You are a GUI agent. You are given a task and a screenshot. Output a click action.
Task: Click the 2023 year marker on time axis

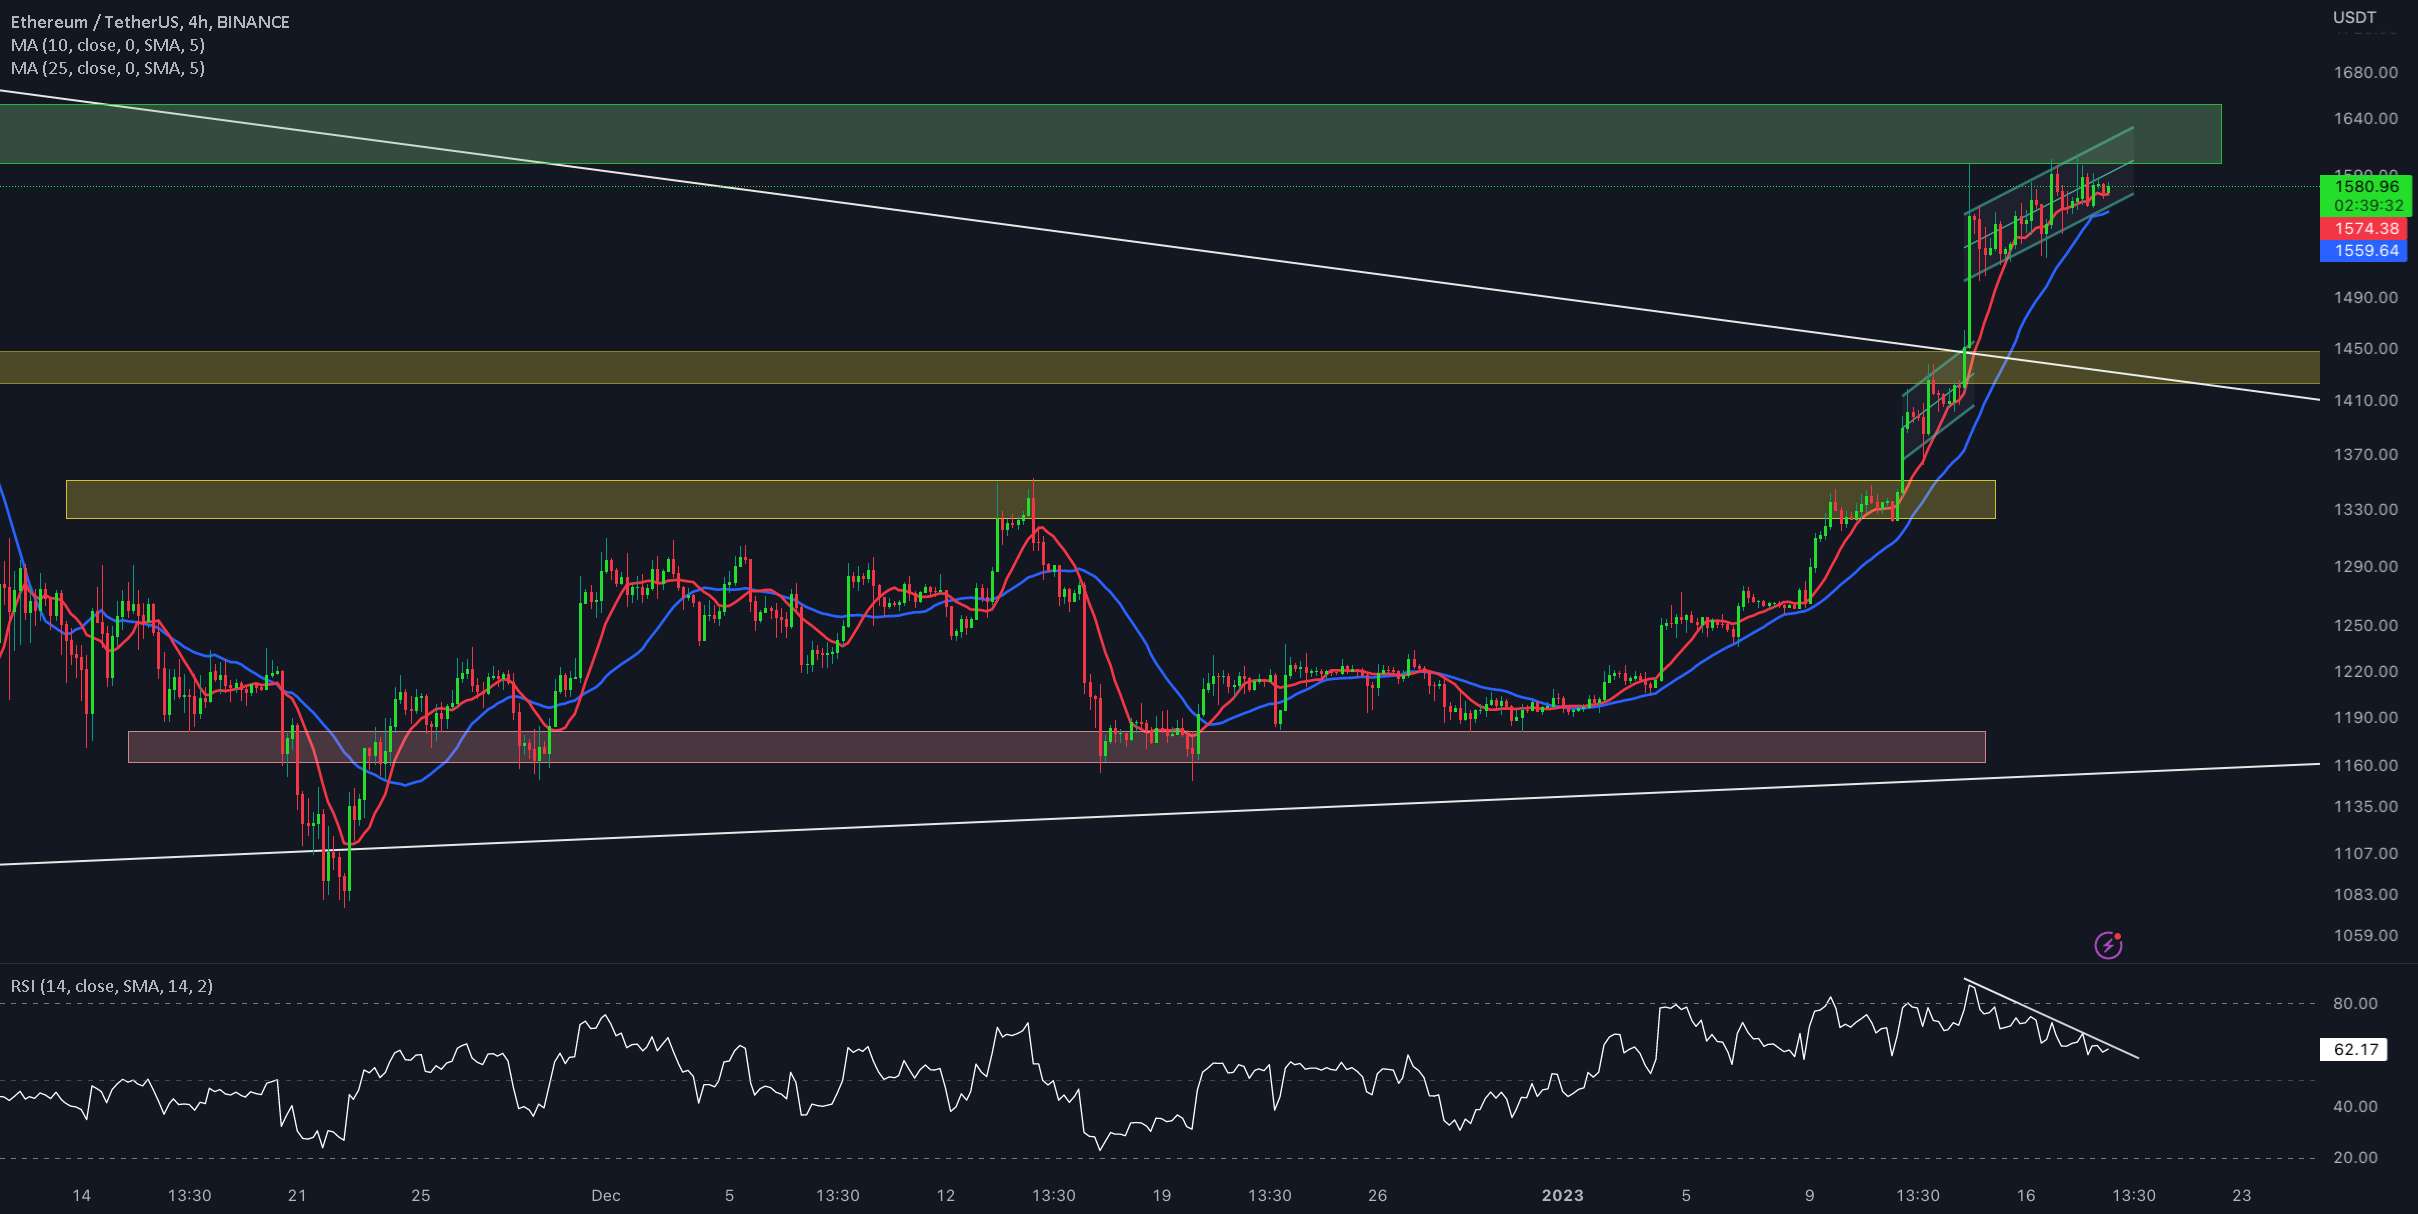1563,1195
